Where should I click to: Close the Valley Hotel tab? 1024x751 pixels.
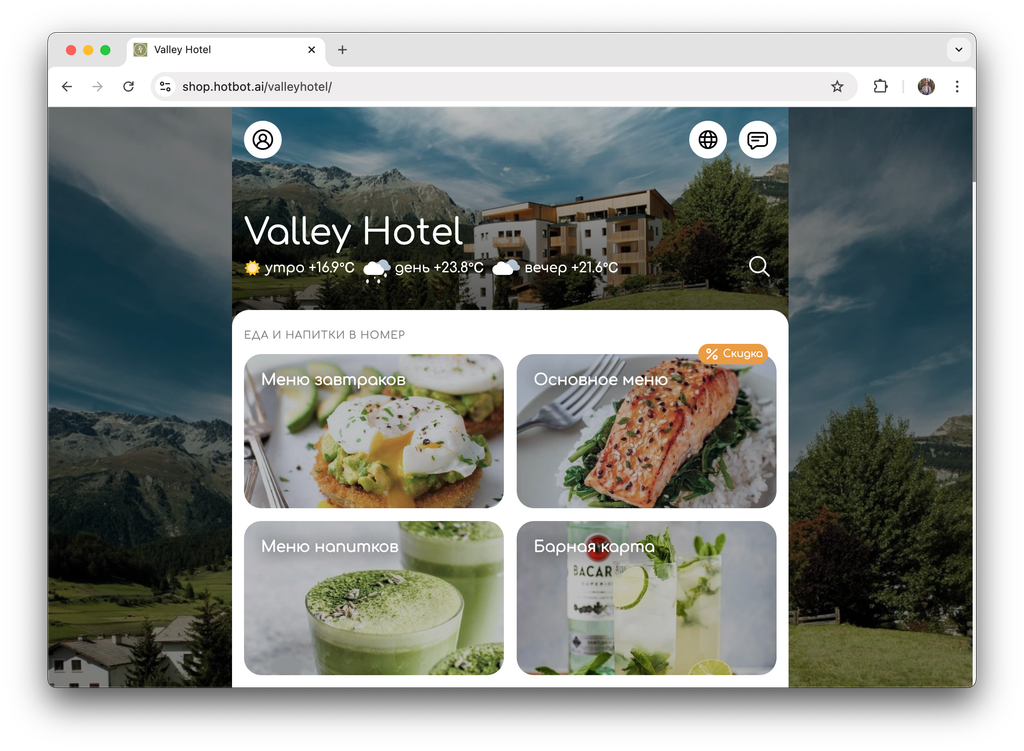tap(312, 50)
